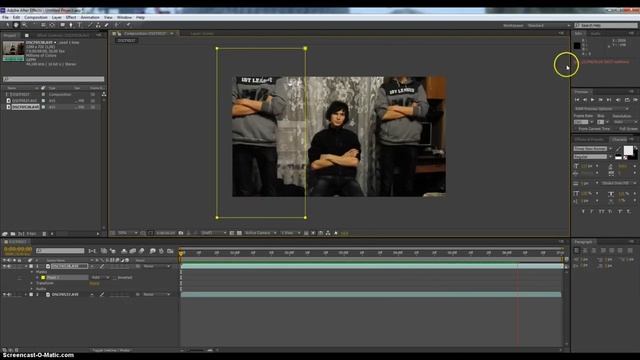The width and height of the screenshot is (640, 360).
Task: Hide the first video layer with eye toggle
Action: (4, 266)
